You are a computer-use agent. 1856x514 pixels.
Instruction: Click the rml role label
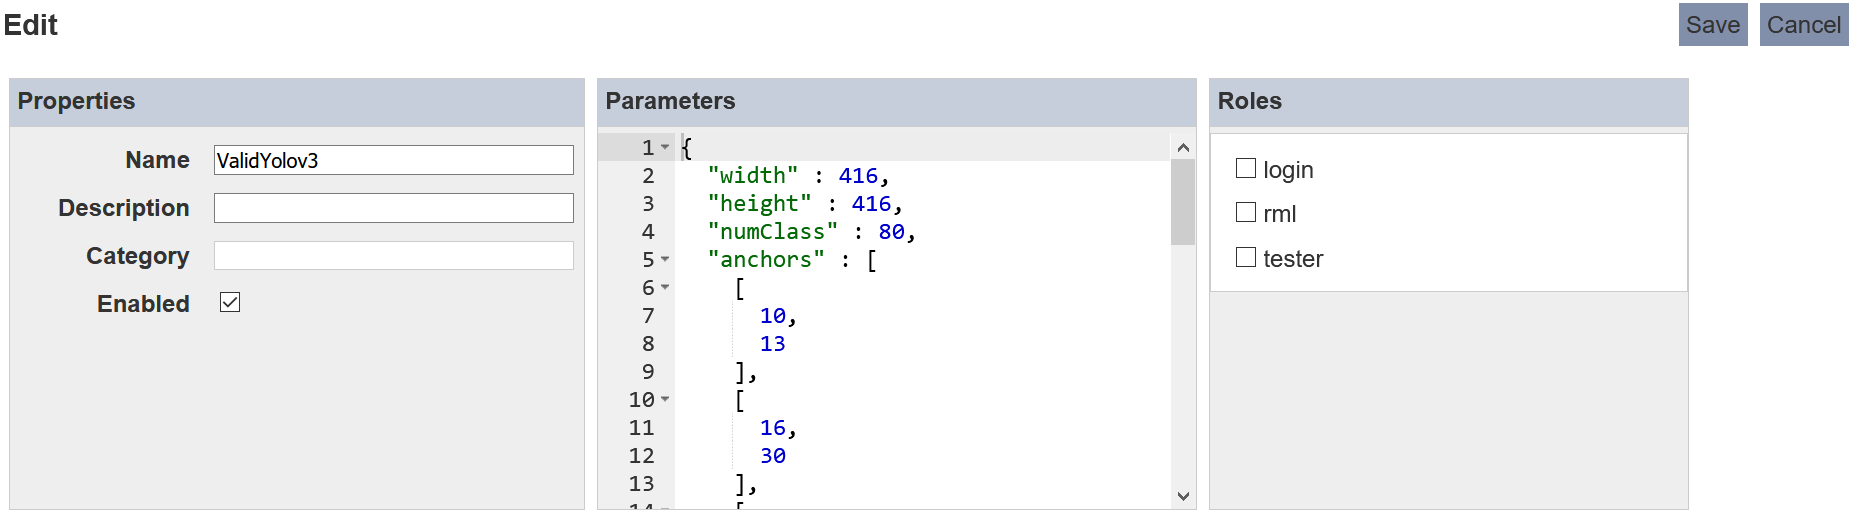point(1279,214)
